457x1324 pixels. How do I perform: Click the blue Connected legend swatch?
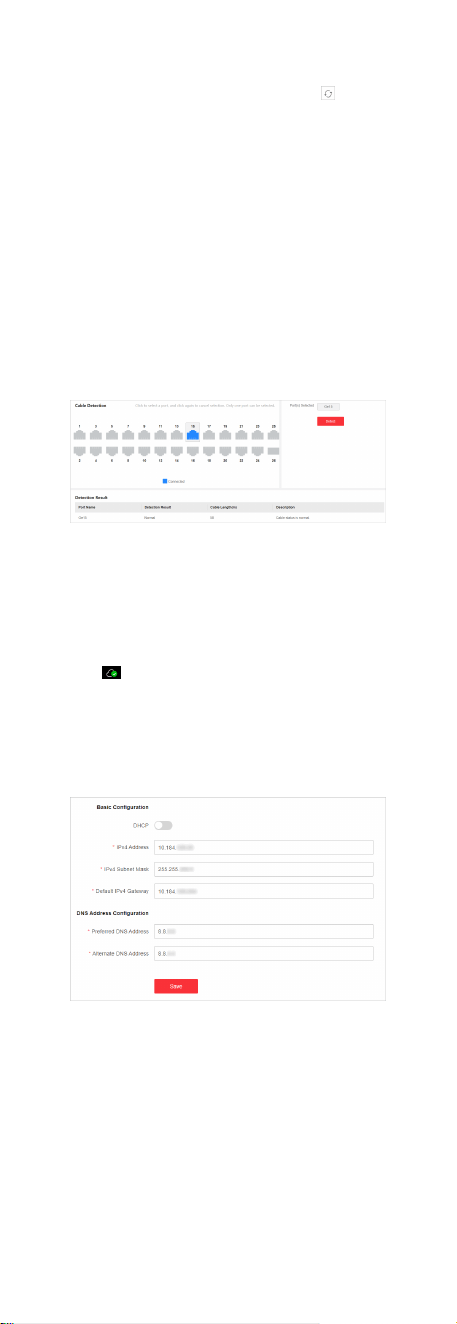tap(165, 480)
